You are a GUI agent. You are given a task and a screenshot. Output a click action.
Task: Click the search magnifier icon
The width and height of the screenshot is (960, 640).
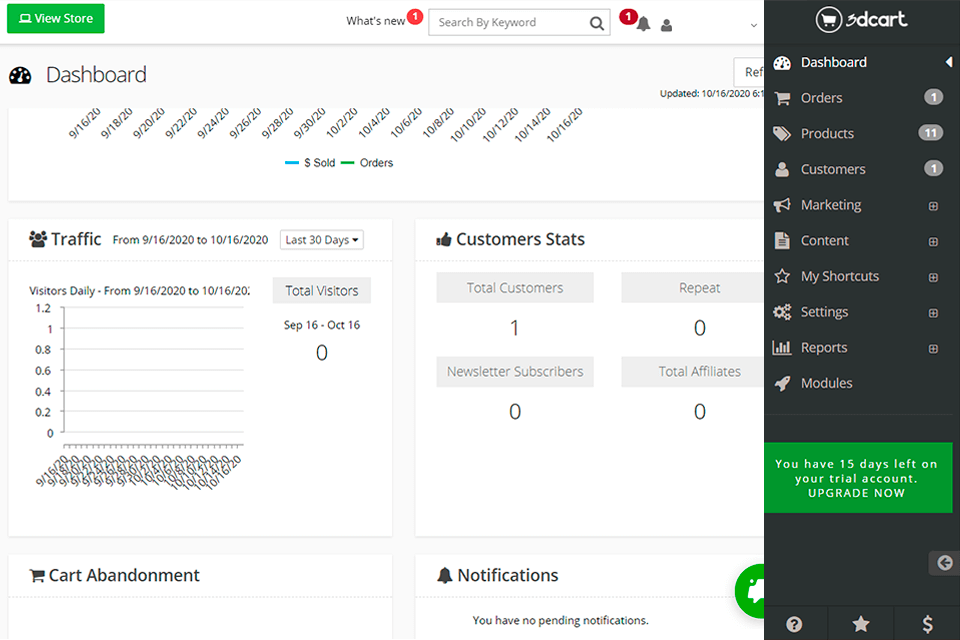597,23
